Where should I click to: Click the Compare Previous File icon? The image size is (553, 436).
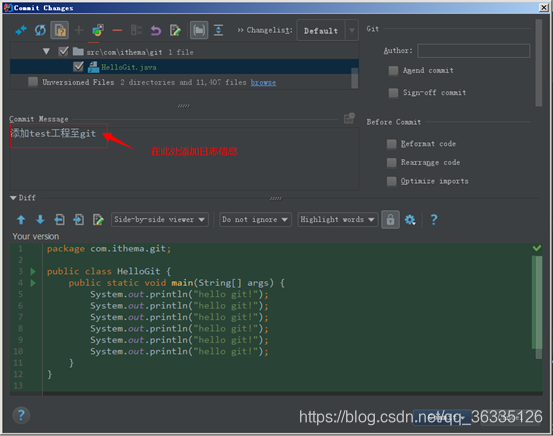click(x=59, y=220)
